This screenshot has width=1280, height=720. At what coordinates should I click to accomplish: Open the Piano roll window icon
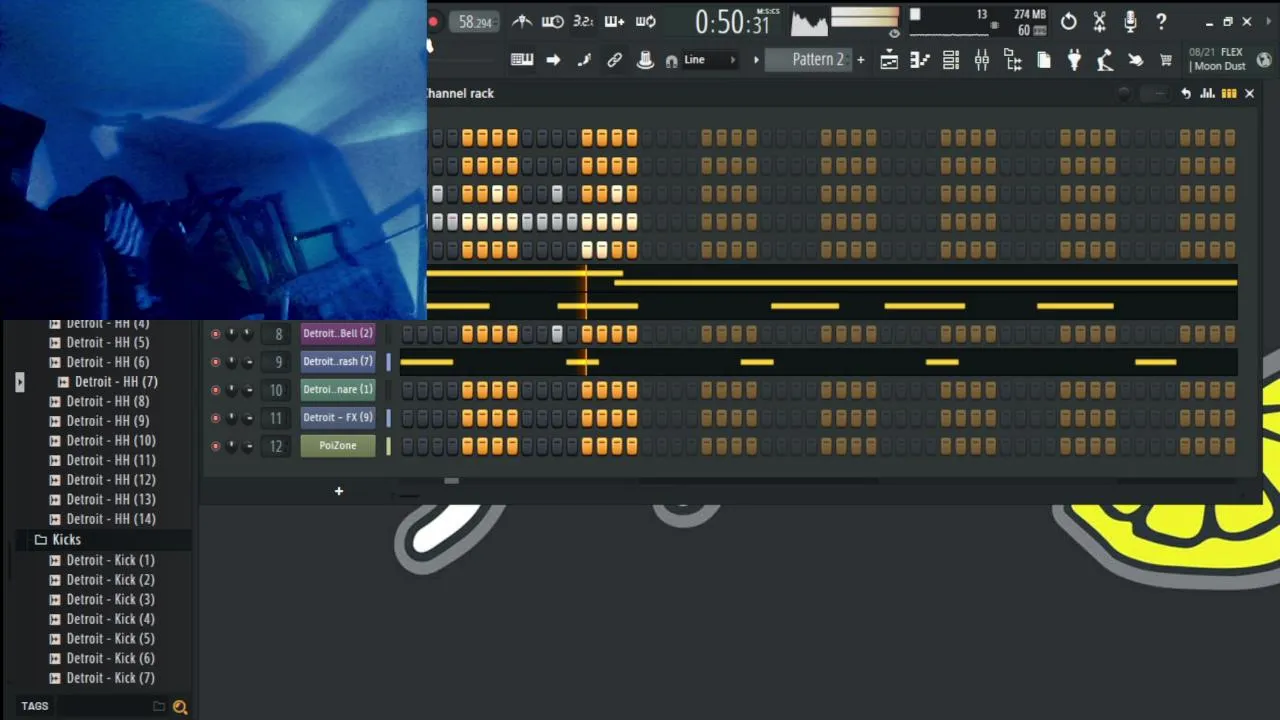pos(920,60)
